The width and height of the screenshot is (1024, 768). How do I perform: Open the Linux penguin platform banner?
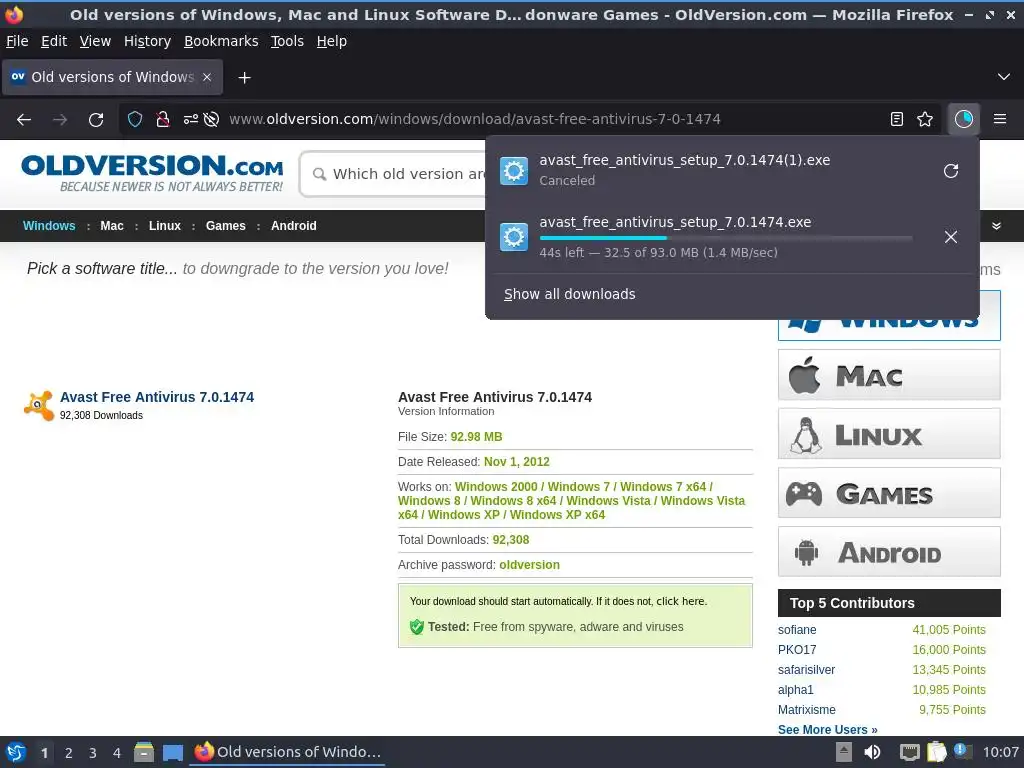click(x=889, y=434)
